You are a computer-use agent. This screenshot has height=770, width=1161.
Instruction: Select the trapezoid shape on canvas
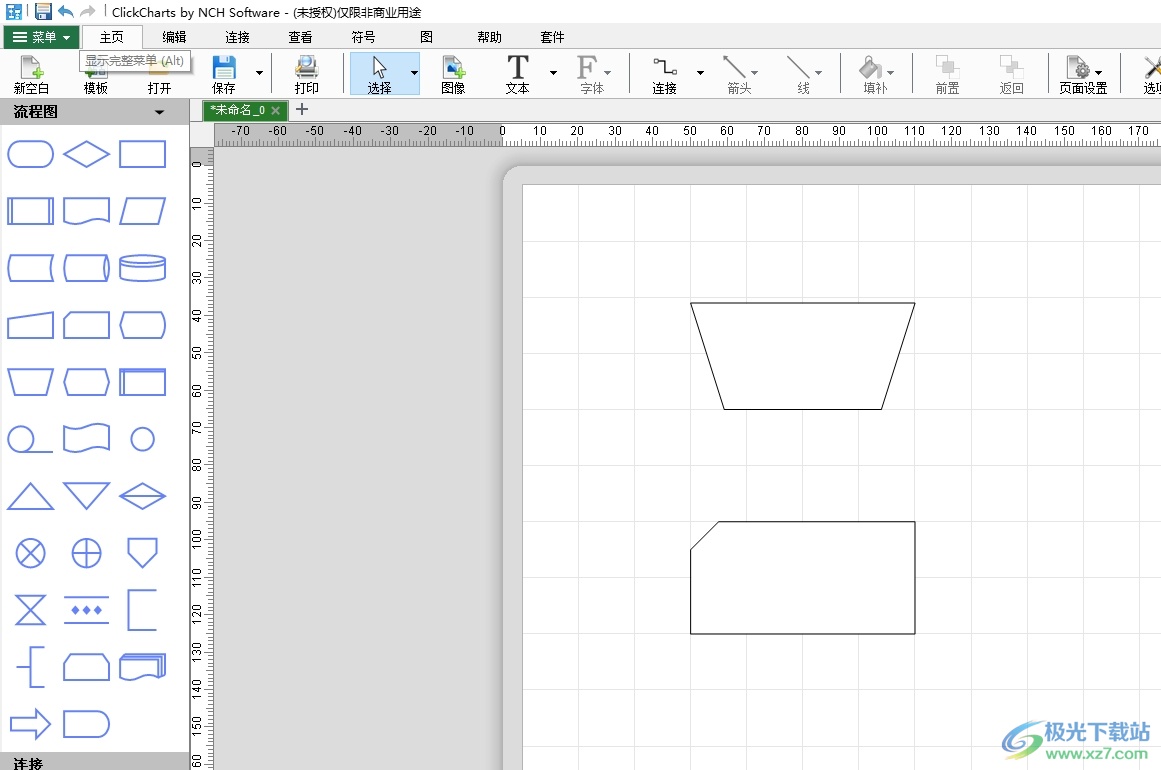[x=803, y=356]
